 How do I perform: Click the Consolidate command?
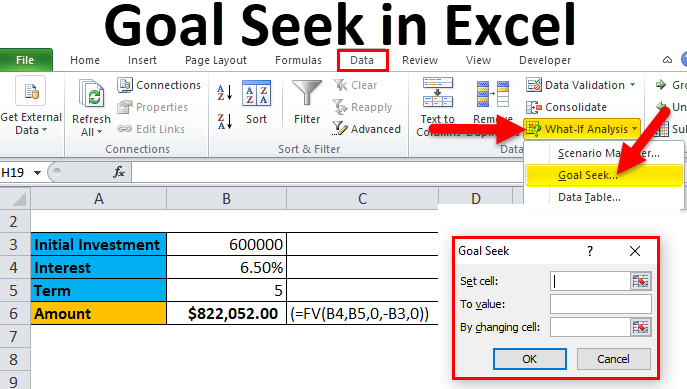coord(567,107)
